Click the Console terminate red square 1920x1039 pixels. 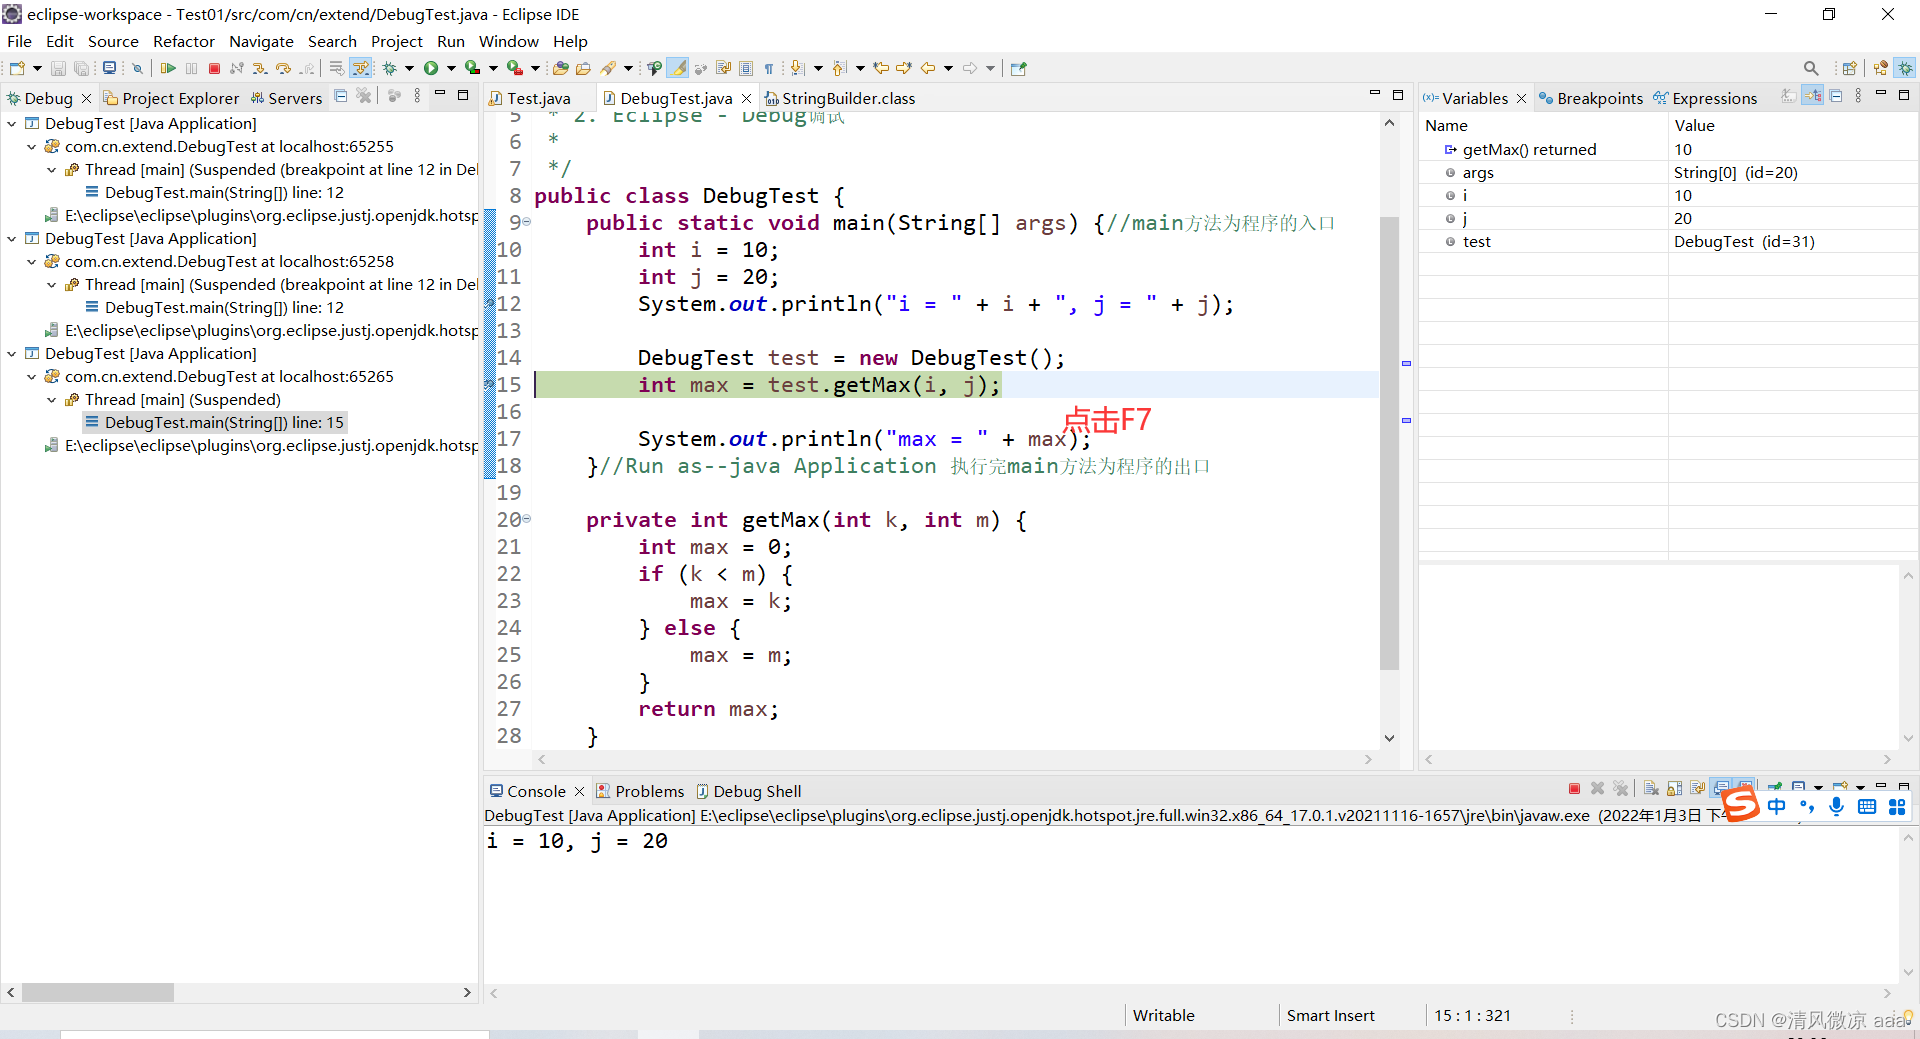click(x=1574, y=788)
